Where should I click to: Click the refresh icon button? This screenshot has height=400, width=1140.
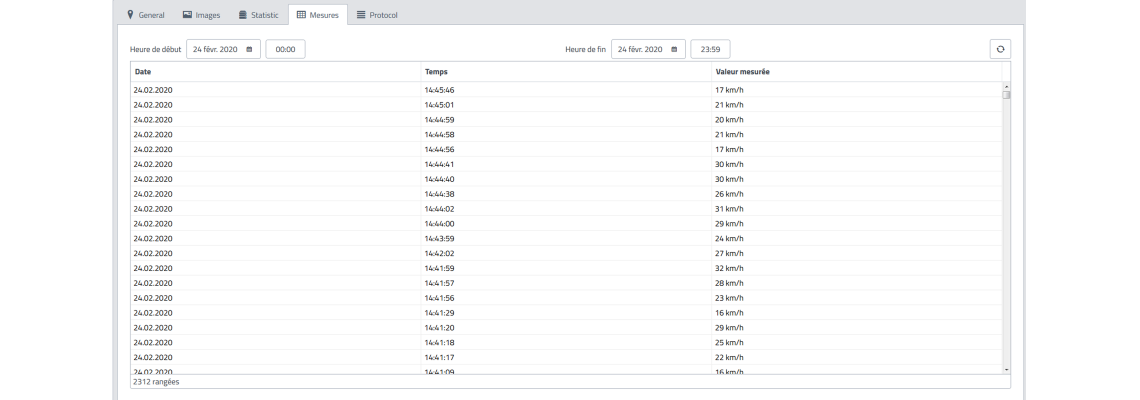tap(999, 49)
